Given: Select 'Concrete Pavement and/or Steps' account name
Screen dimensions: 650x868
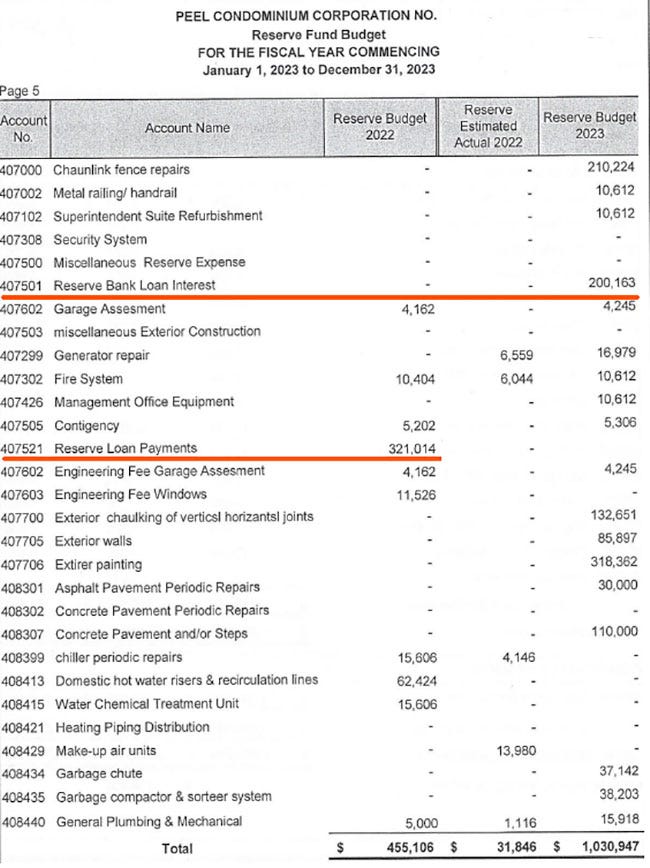Looking at the screenshot, I should [x=152, y=634].
